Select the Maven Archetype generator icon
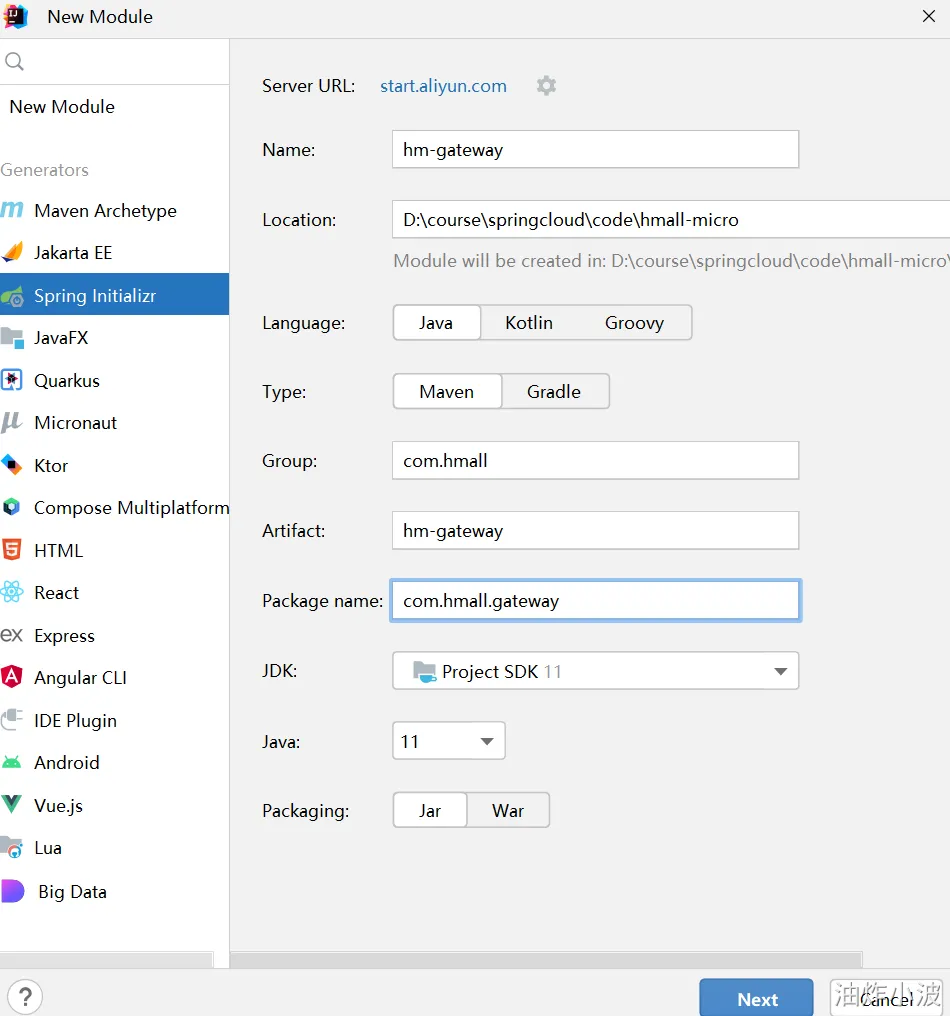 (x=12, y=211)
